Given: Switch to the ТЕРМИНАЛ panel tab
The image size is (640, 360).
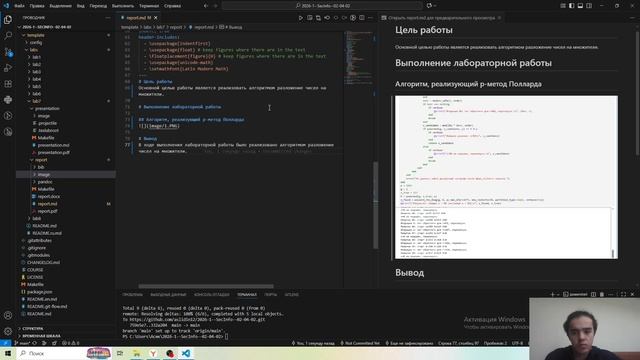Looking at the screenshot, I should (247, 294).
